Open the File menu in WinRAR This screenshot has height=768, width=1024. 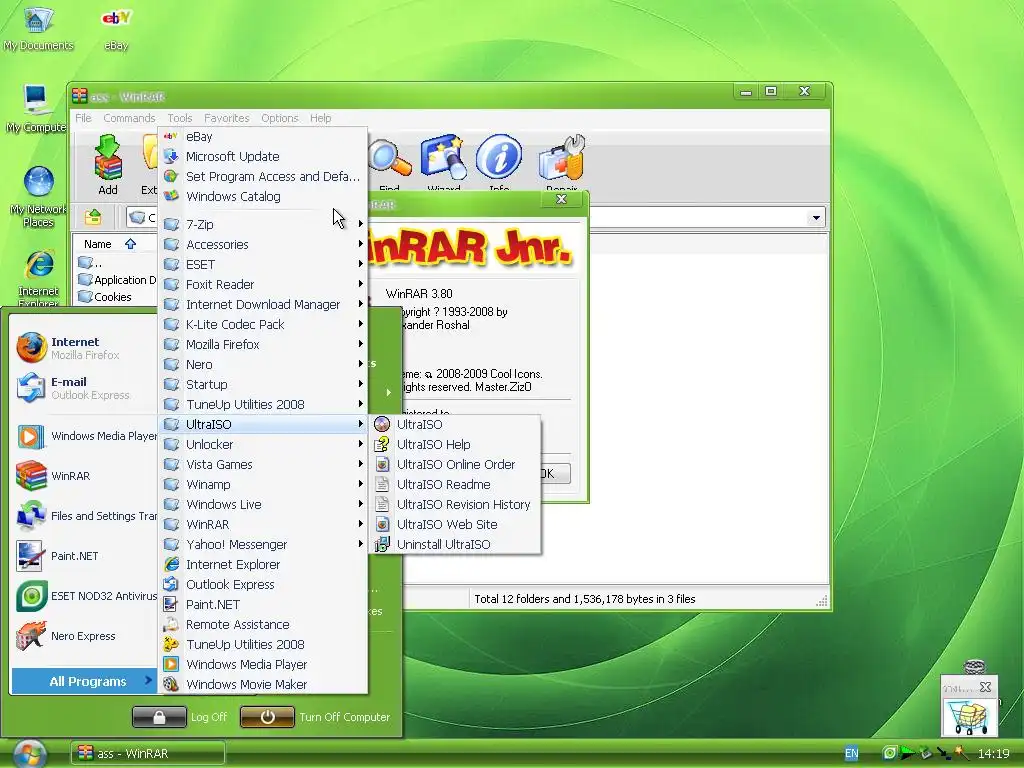coord(83,118)
